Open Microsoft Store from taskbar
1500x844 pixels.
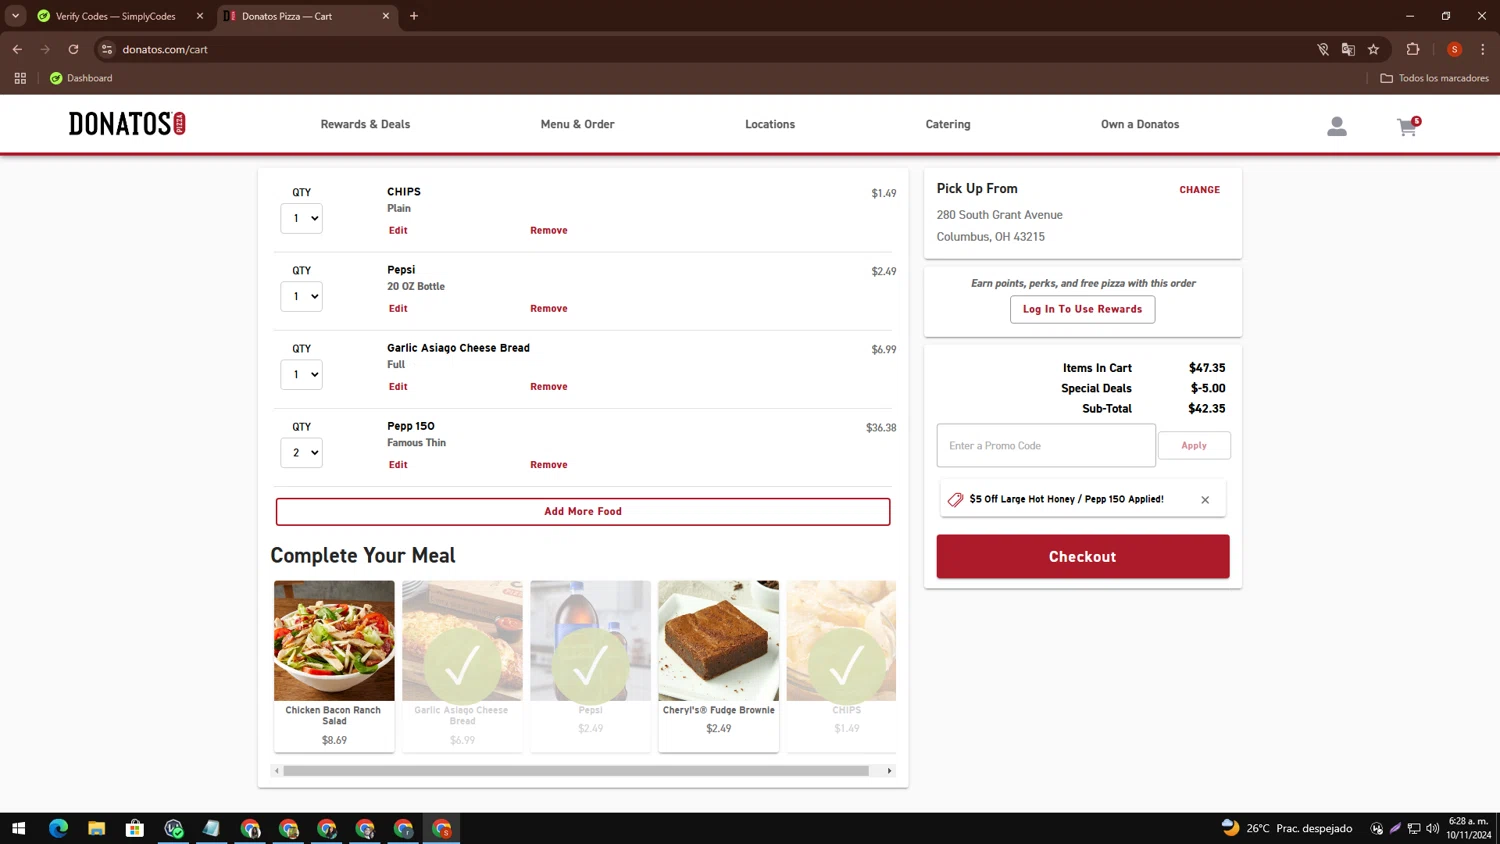(135, 828)
